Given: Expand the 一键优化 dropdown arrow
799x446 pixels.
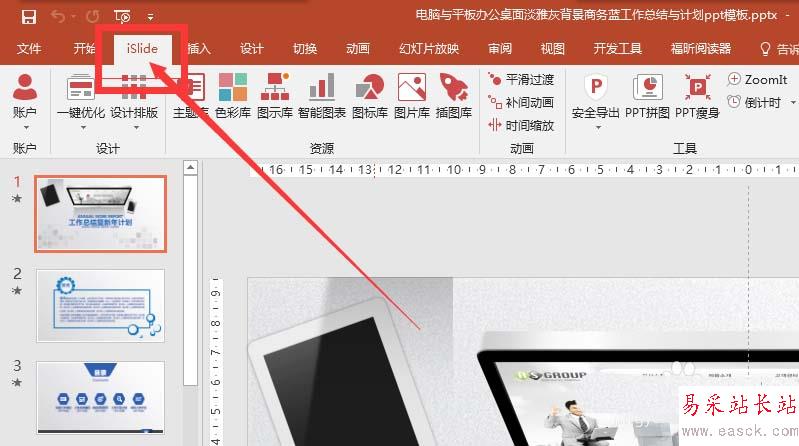Looking at the screenshot, I should coord(83,127).
